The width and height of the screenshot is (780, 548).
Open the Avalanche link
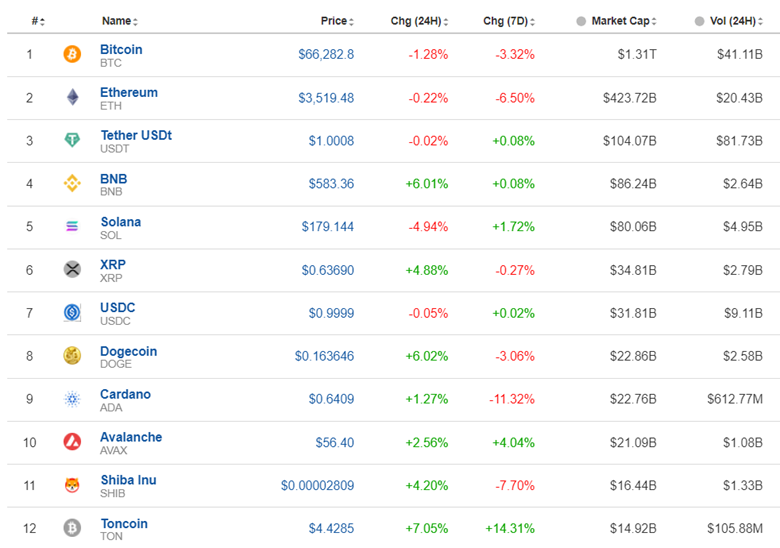tap(131, 437)
